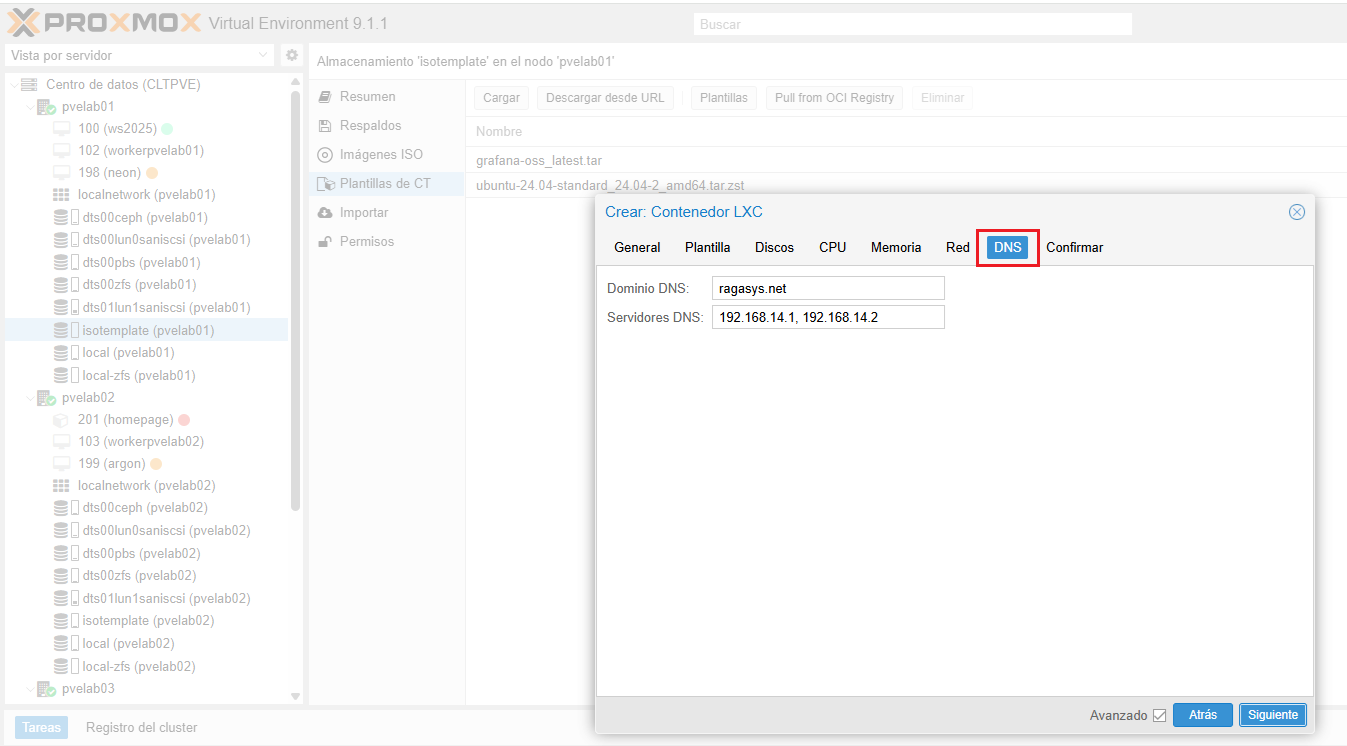
Task: Collapse the Centro de datos tree node
Action: 13,84
